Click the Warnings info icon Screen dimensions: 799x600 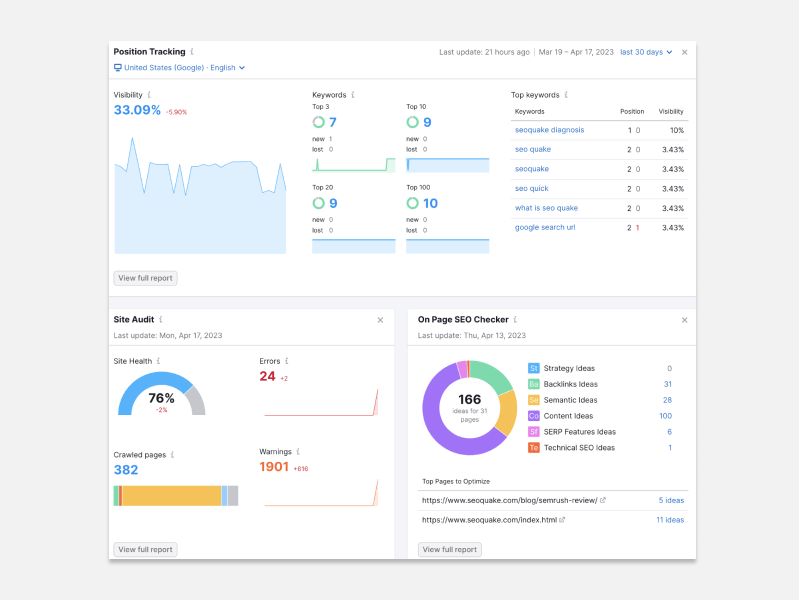click(298, 452)
